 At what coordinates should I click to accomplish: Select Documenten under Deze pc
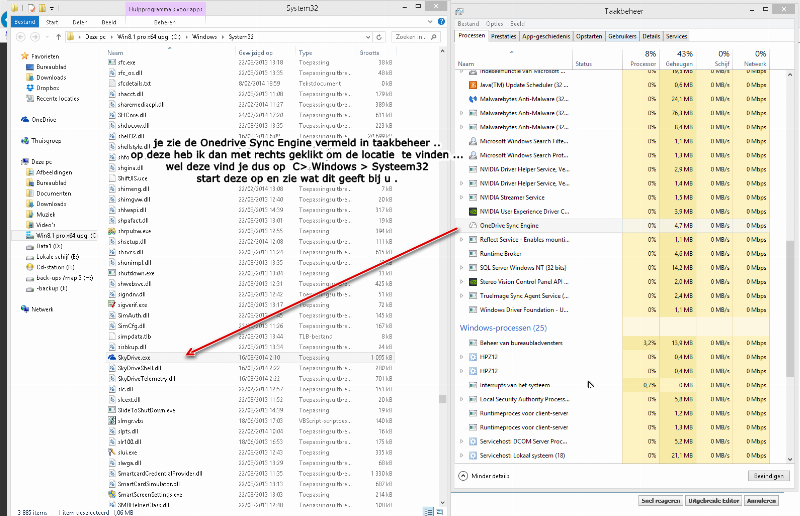pyautogui.click(x=53, y=193)
